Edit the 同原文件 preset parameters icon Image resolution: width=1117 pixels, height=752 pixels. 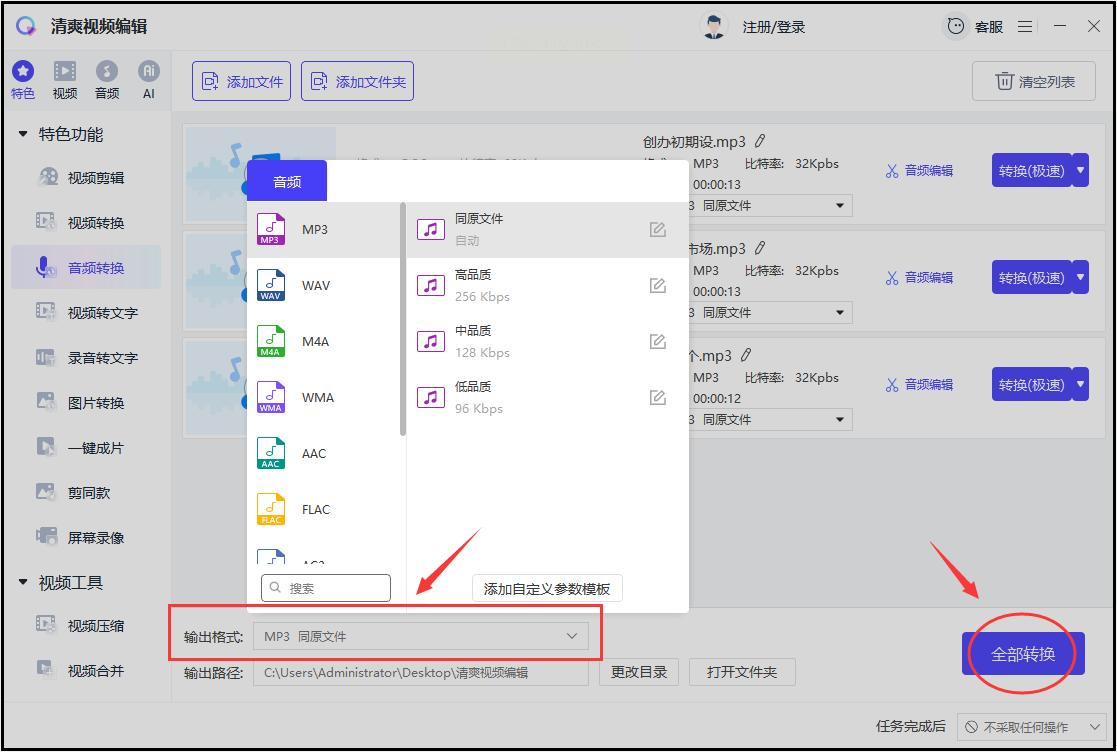click(x=658, y=229)
